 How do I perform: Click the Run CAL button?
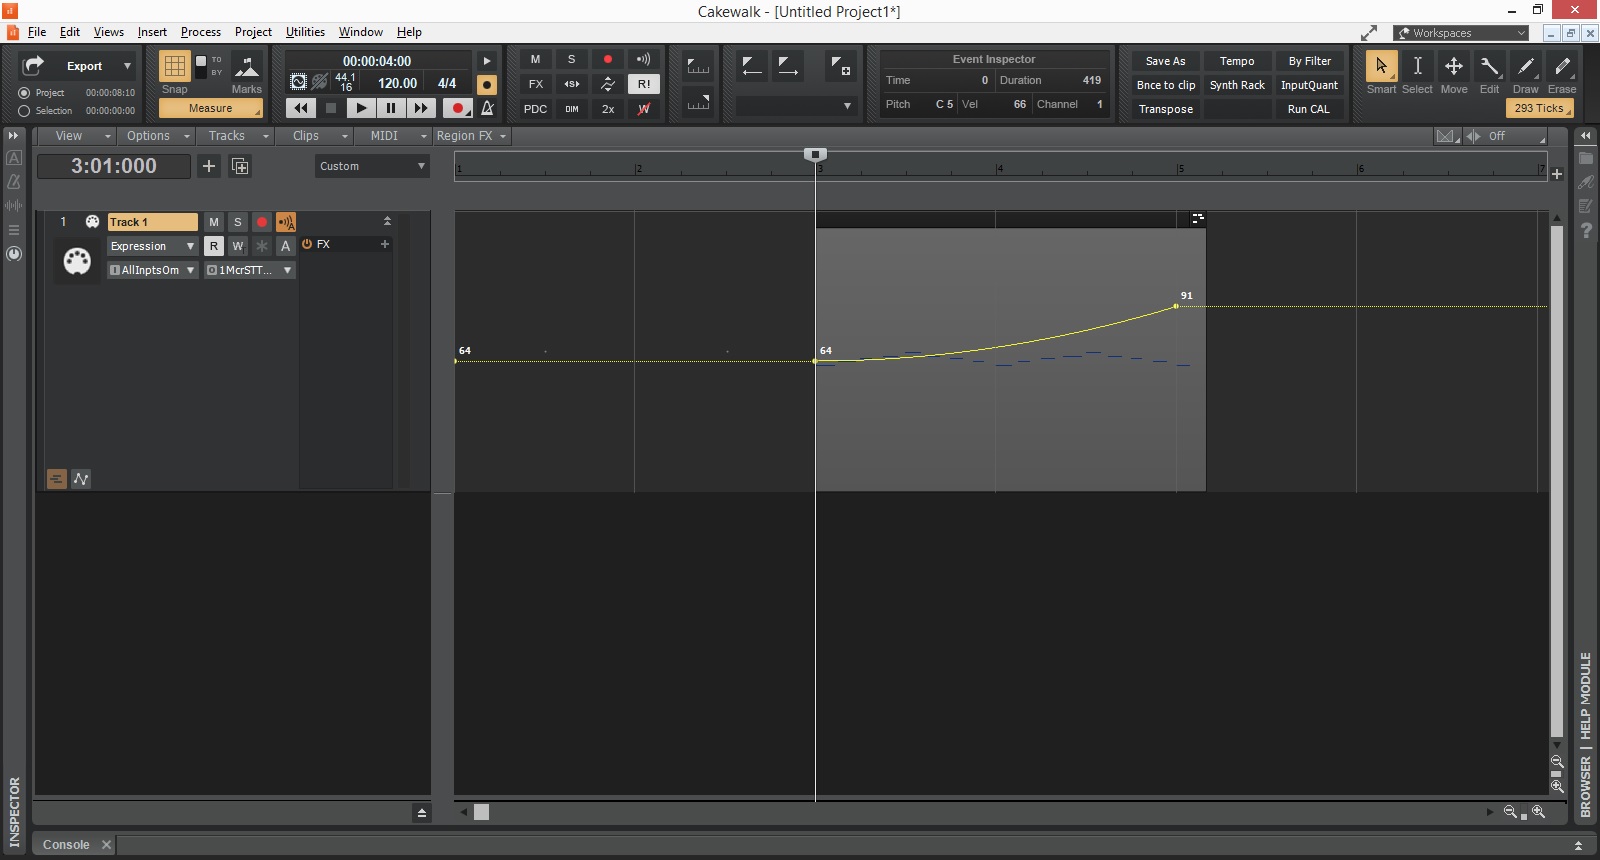1309,109
